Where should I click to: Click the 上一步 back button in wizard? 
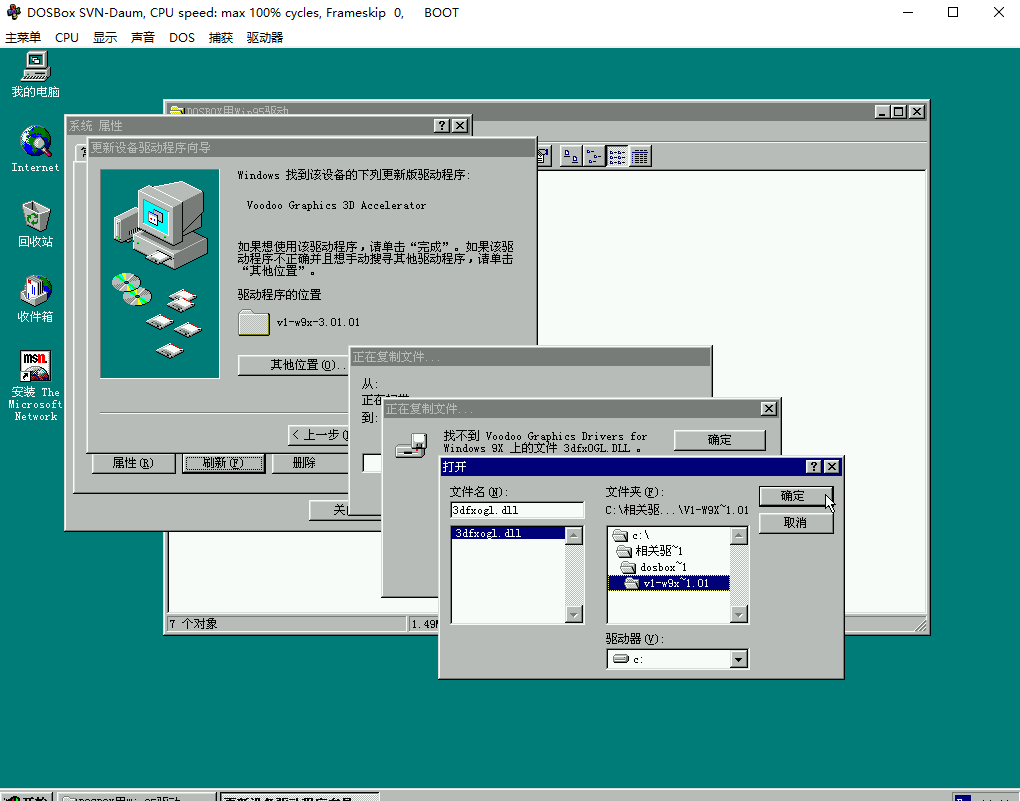[319, 435]
